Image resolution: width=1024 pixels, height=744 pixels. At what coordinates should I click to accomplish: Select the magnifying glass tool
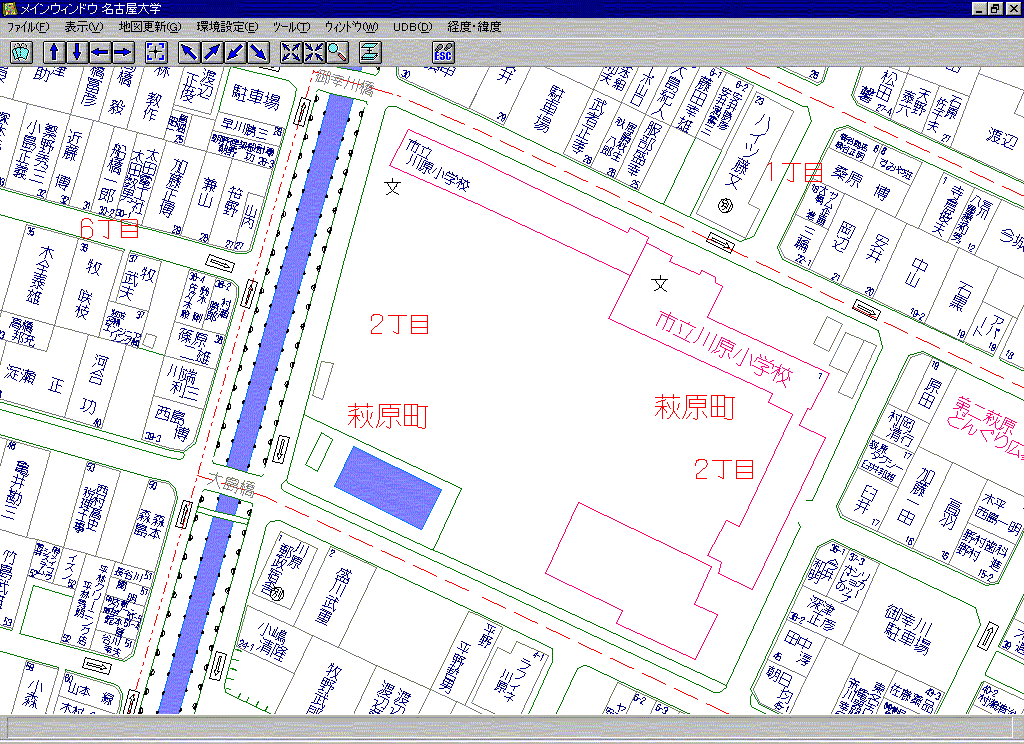pyautogui.click(x=336, y=52)
